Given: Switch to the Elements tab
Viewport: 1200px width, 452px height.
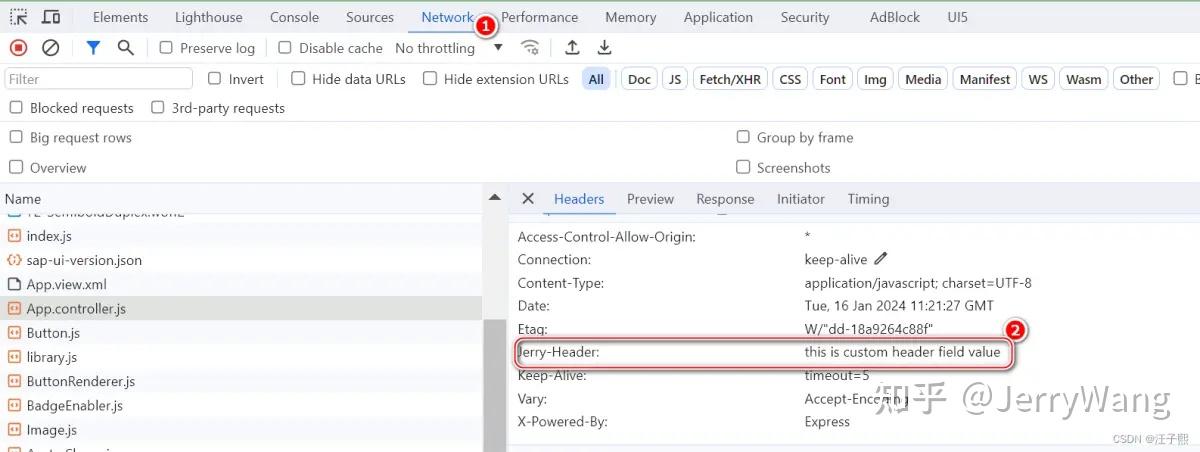Looking at the screenshot, I should tap(120, 17).
